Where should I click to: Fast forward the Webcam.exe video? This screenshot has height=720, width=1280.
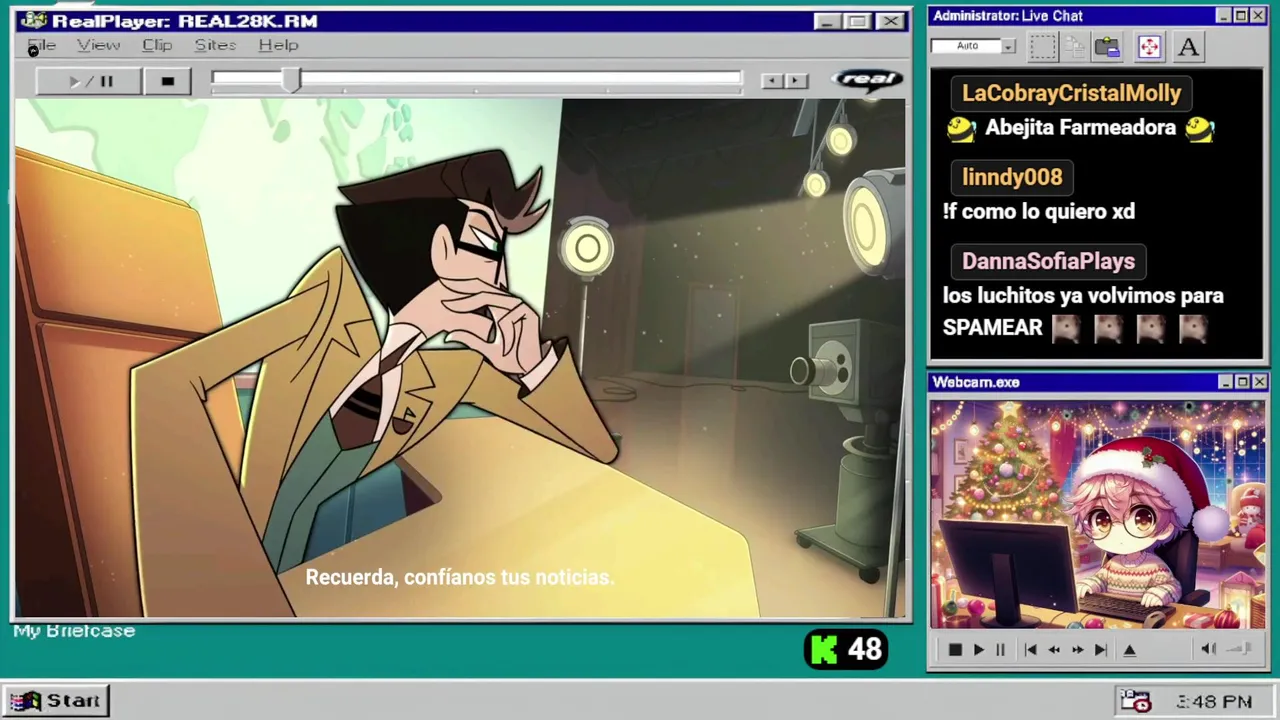tap(1077, 649)
